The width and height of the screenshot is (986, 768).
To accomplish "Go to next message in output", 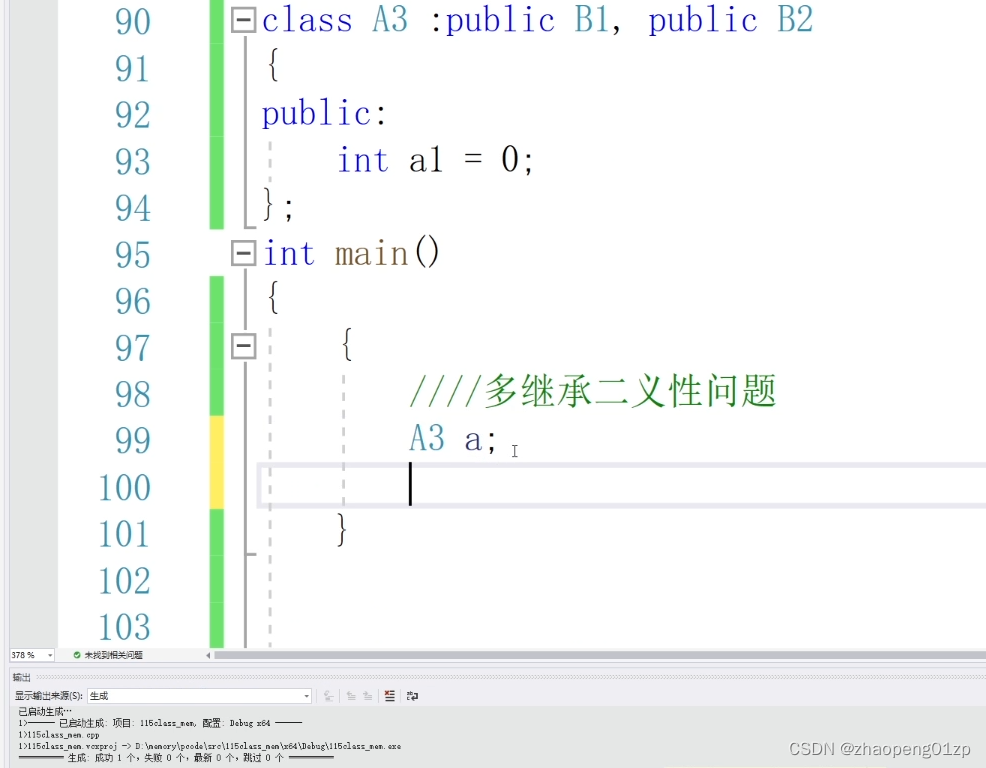I will coord(366,695).
